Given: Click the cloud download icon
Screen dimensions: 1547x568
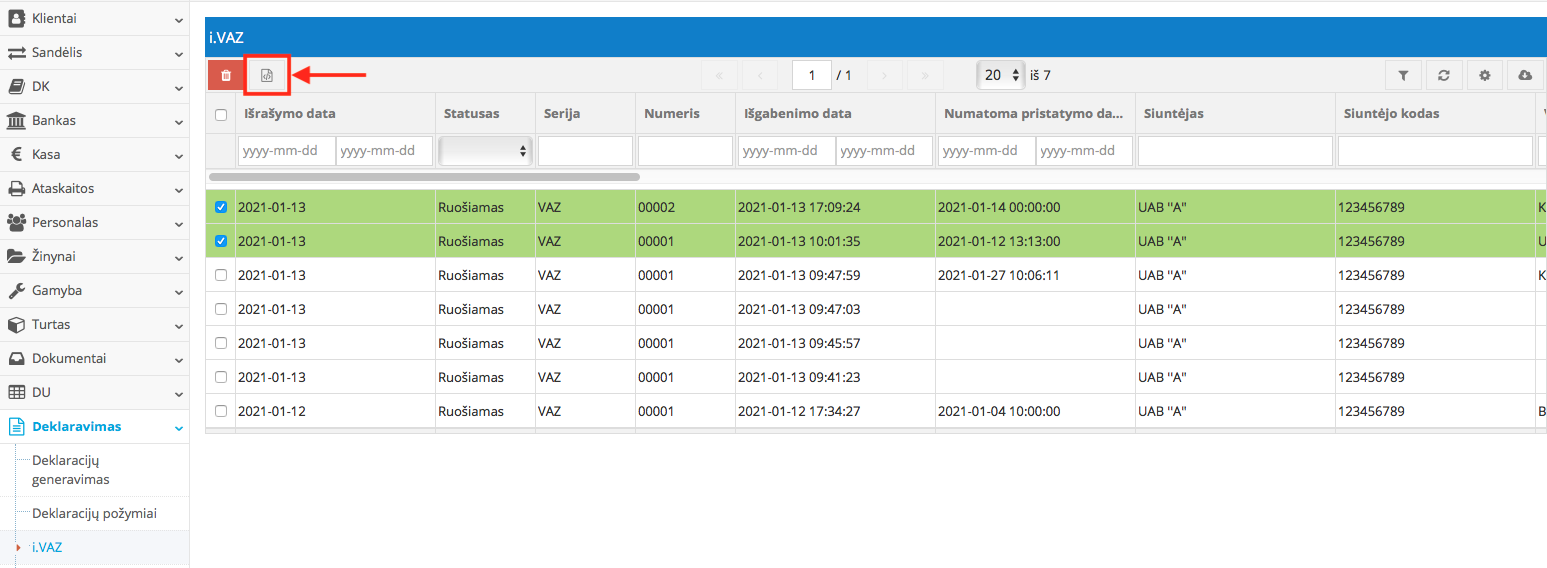Looking at the screenshot, I should pyautogui.click(x=1525, y=75).
